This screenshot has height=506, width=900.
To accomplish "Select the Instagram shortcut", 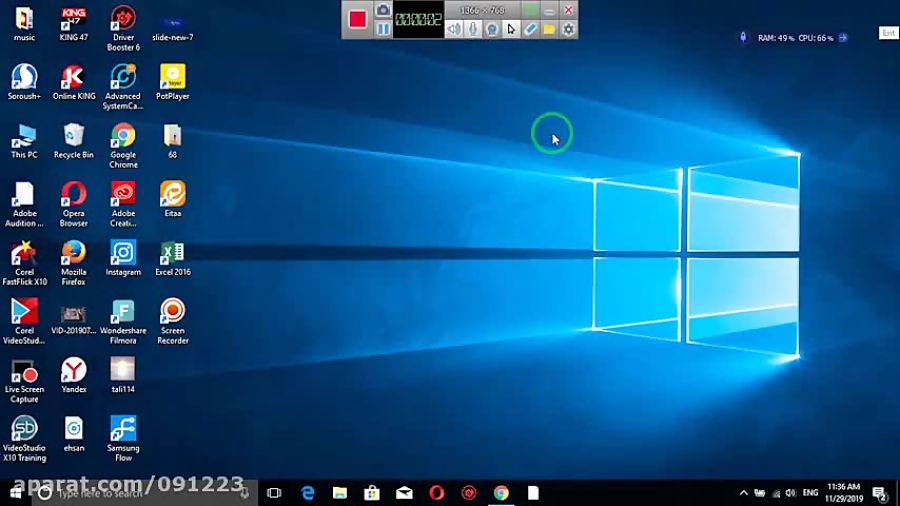I will tap(123, 259).
